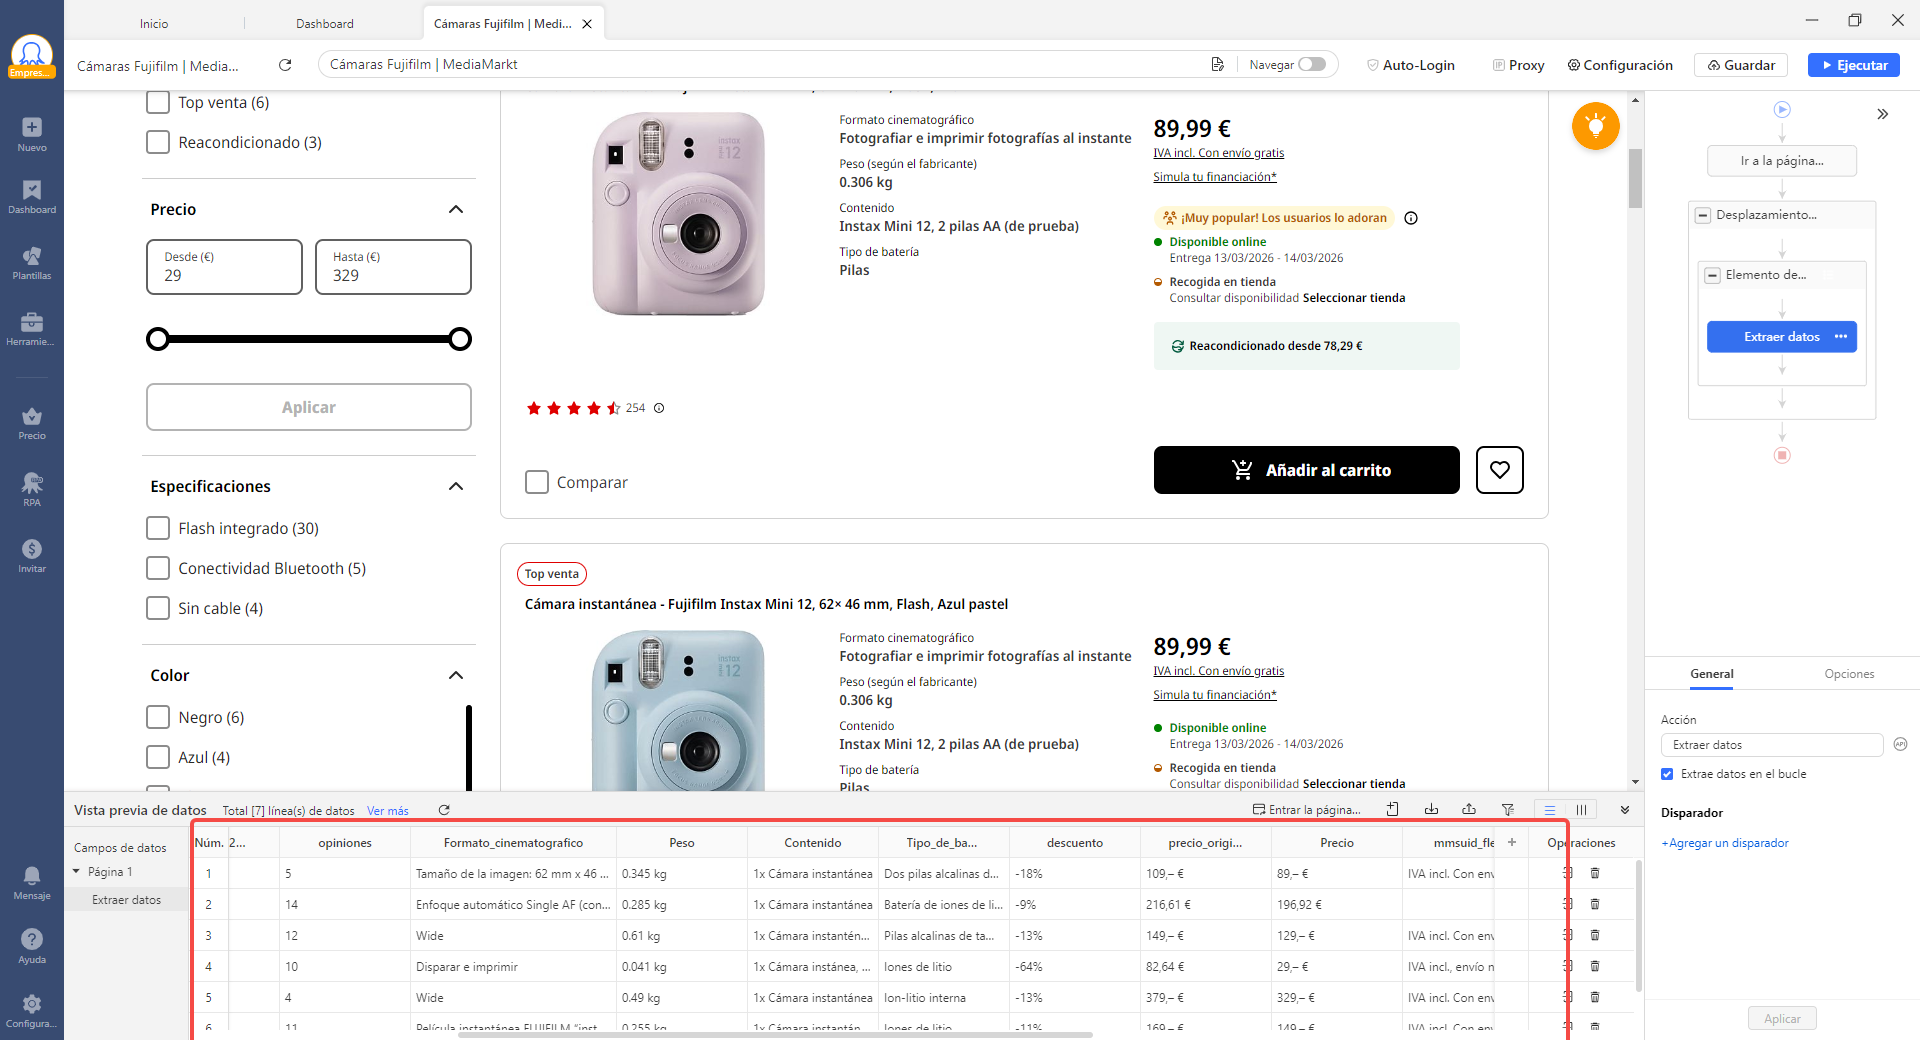Click the Añadir al carrito button
1920x1040 pixels.
click(x=1306, y=470)
